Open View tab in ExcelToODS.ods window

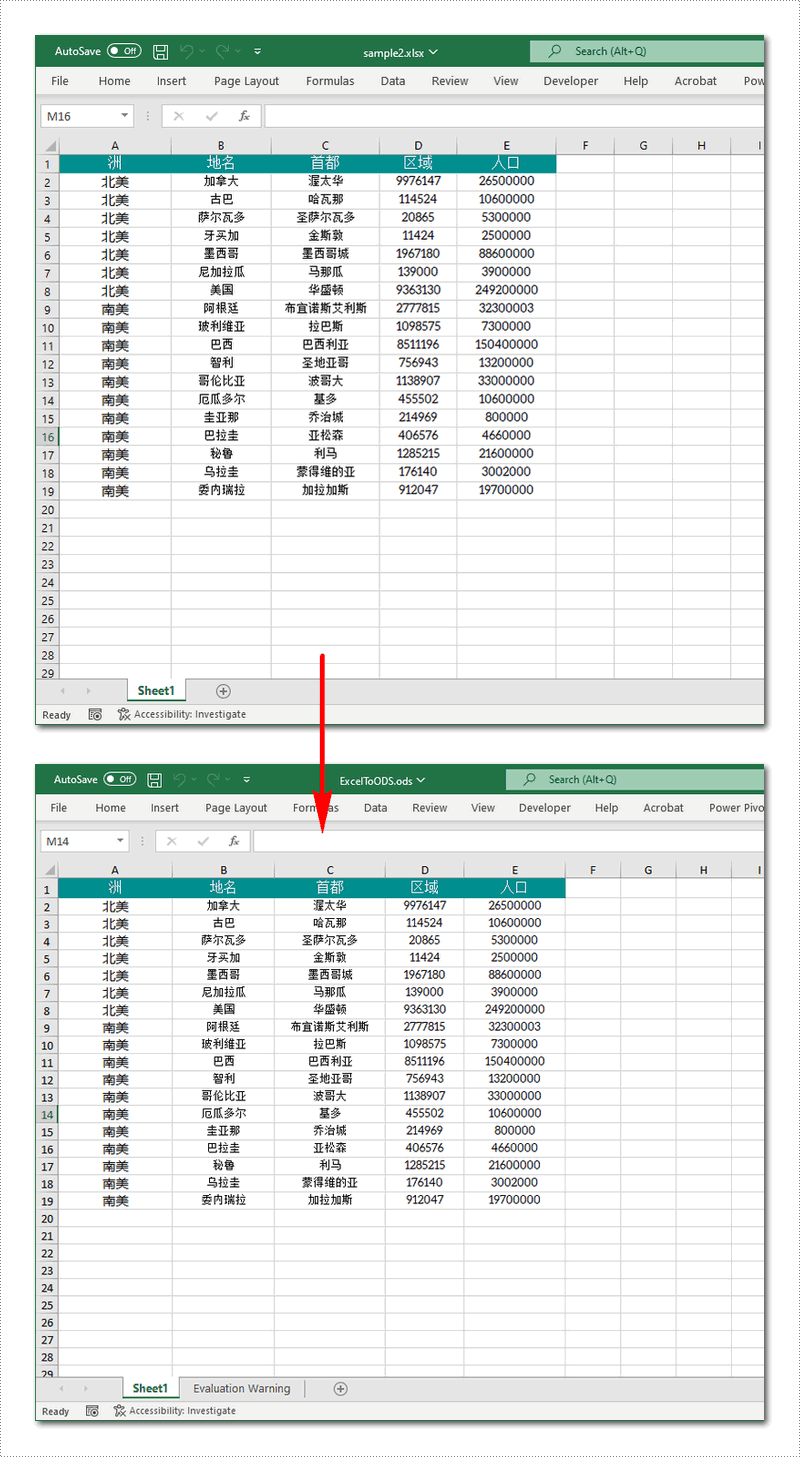pos(483,808)
